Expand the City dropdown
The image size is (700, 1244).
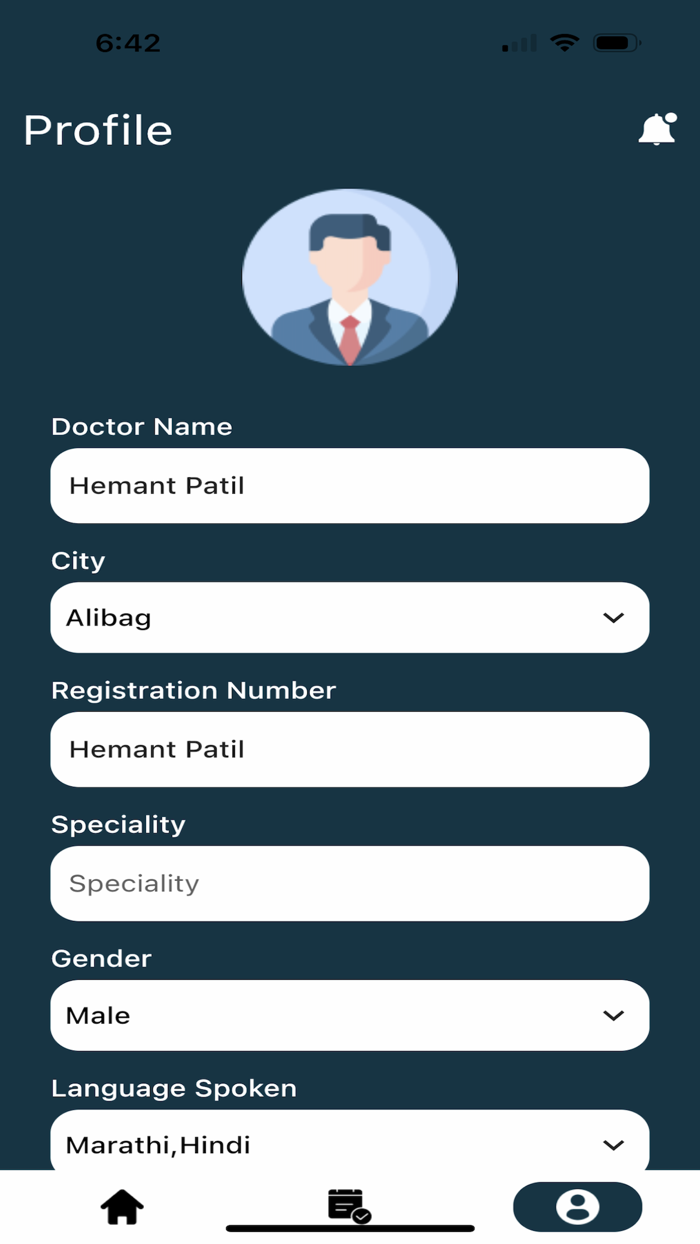349,617
